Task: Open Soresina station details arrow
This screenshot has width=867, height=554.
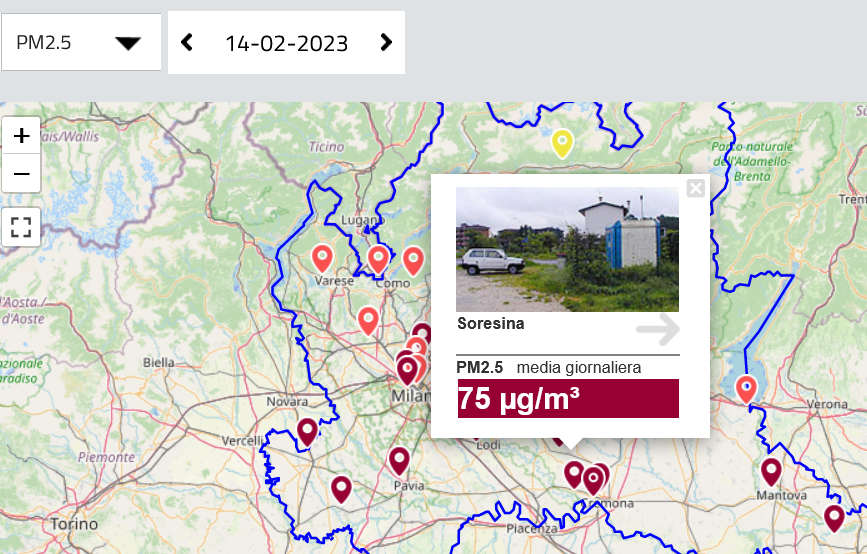Action: [x=658, y=330]
